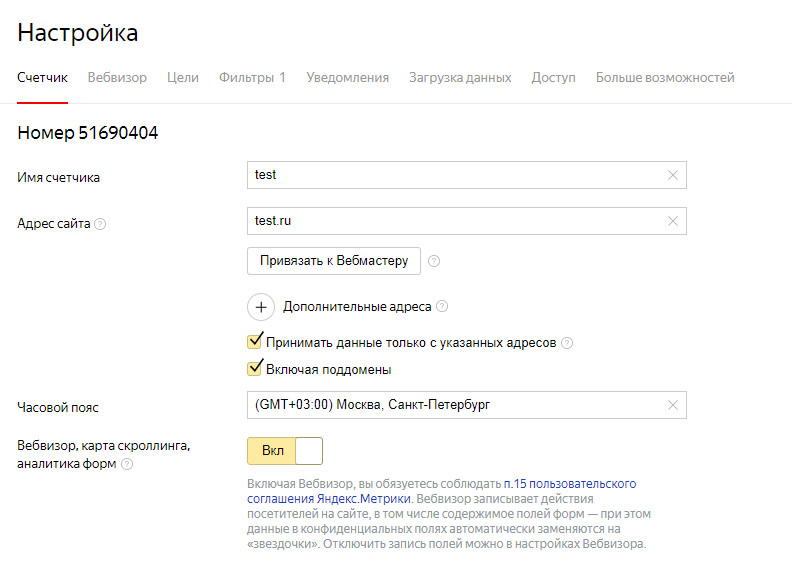
Task: Uncheck the Включая поддомены checkbox
Action: pyautogui.click(x=255, y=369)
